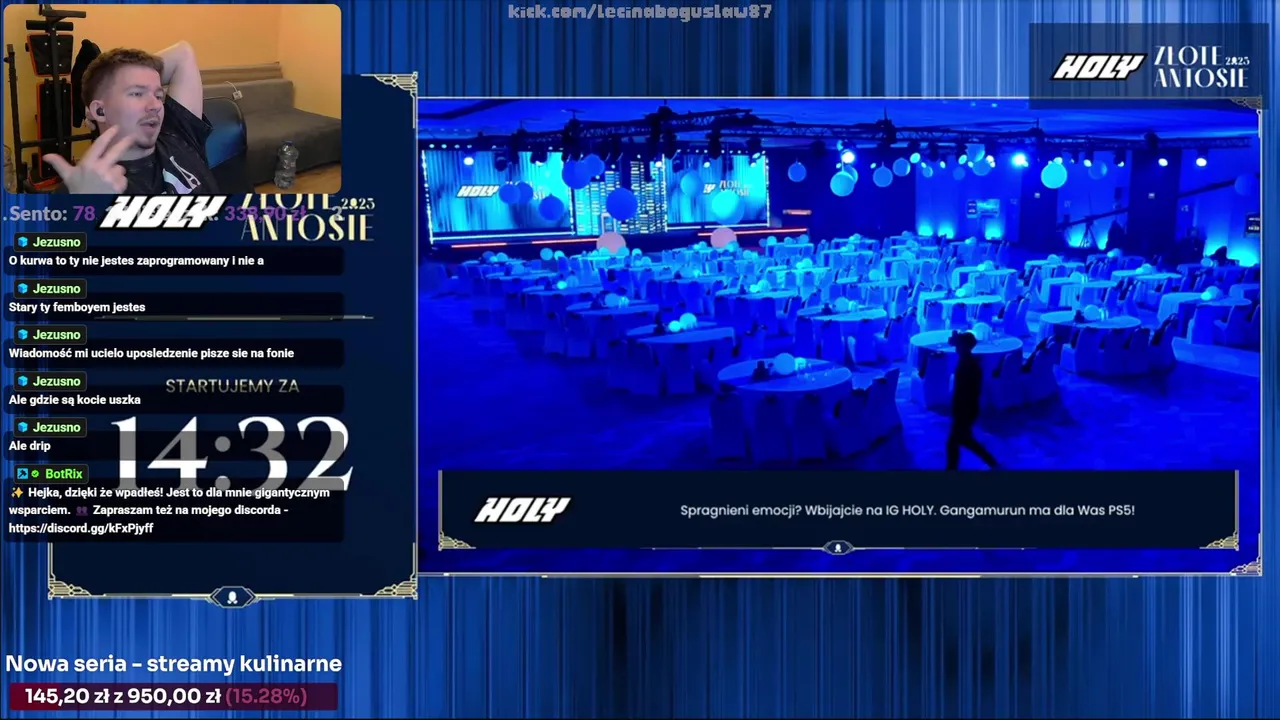Image resolution: width=1280 pixels, height=720 pixels.
Task: Click the HOLY Złote Antosie logo top right
Action: coord(1150,66)
